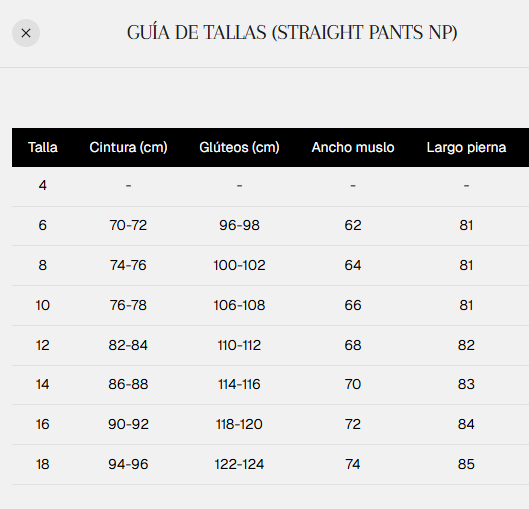Viewport: 529px width, 509px height.
Task: Click the Glúteos (cm) header
Action: click(239, 147)
